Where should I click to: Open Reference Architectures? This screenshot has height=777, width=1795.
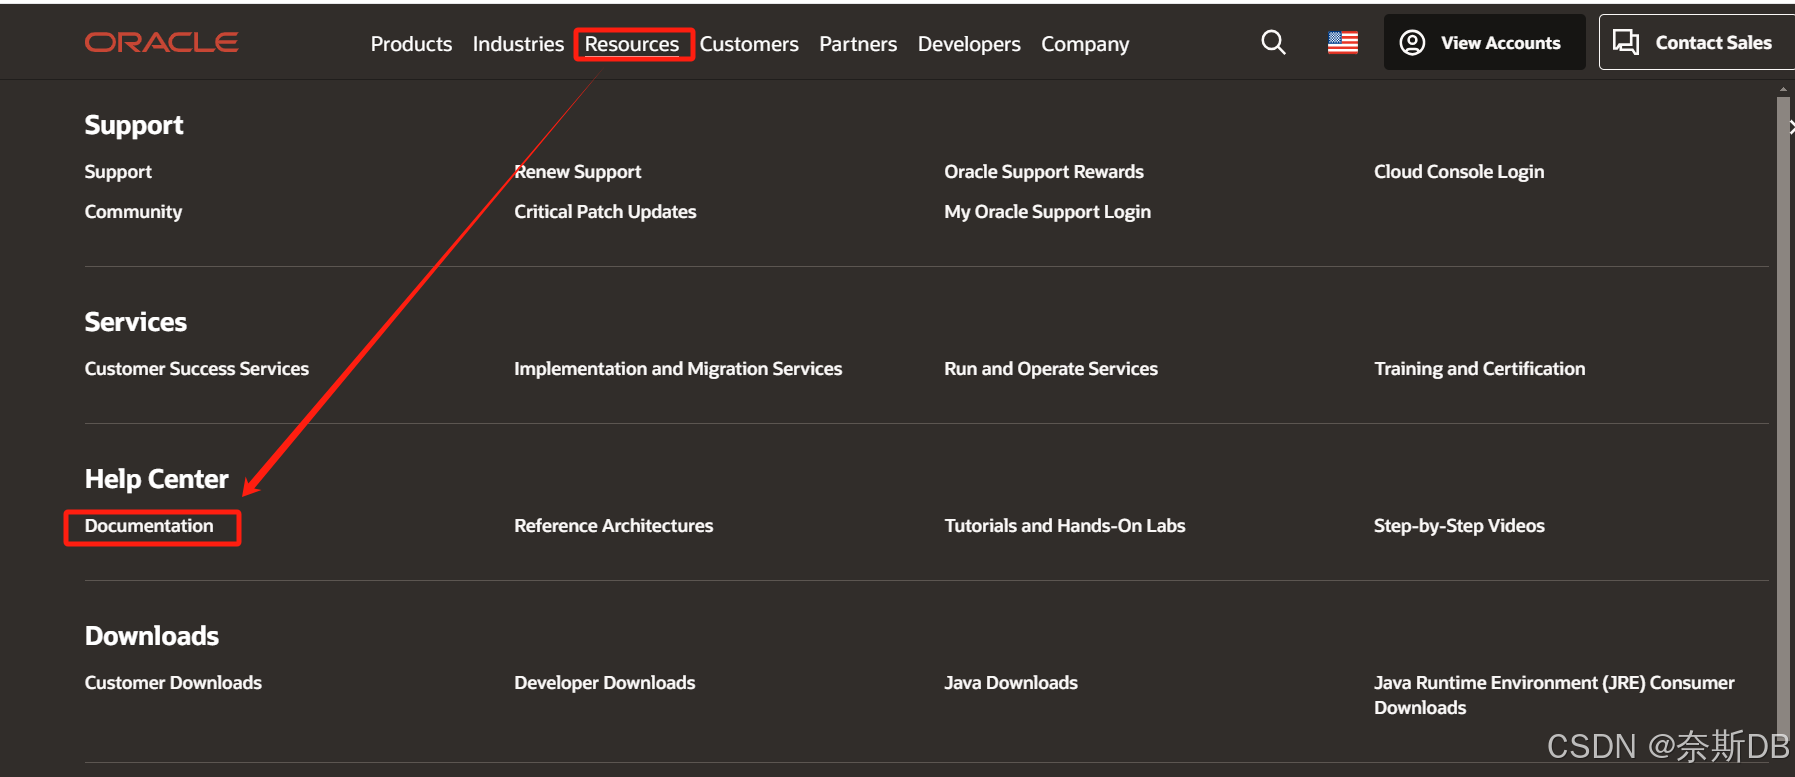[x=613, y=526]
